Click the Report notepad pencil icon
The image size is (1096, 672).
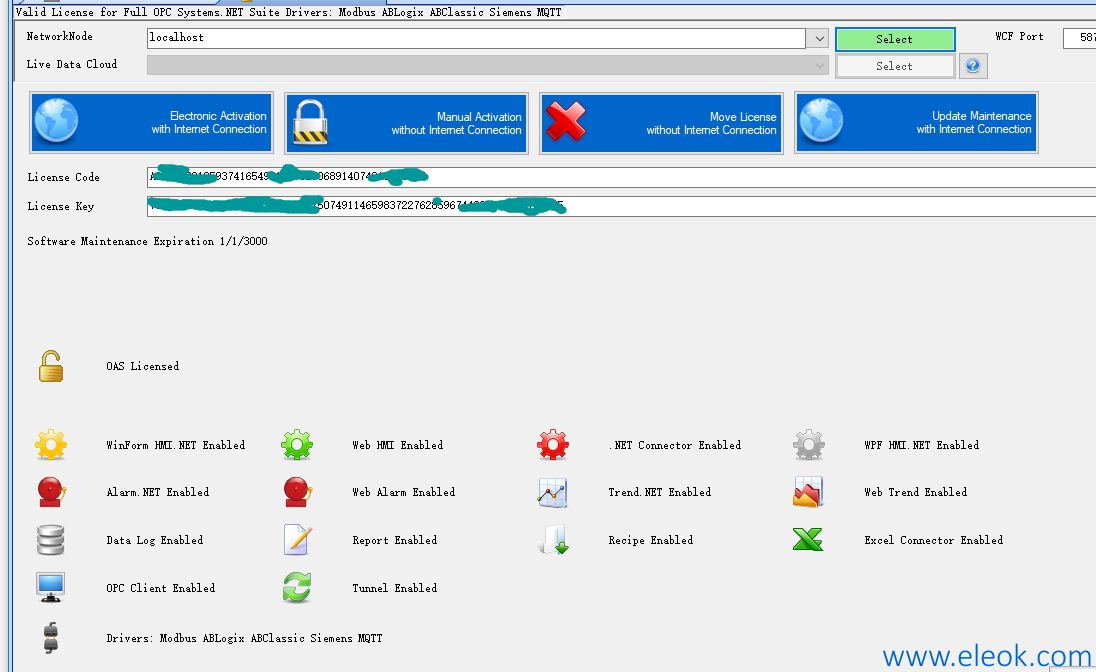click(297, 540)
